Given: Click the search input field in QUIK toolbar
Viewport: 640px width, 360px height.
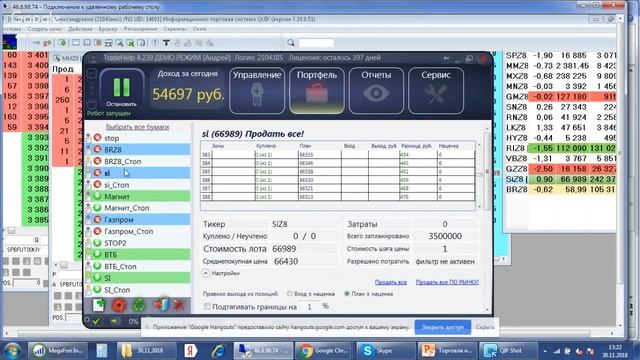Looking at the screenshot, I should pyautogui.click(x=316, y=42).
